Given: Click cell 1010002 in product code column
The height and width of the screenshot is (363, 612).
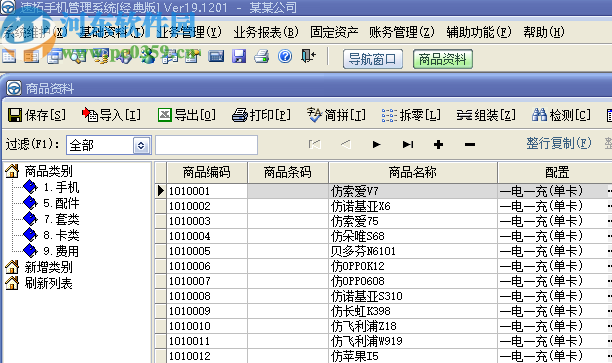Looking at the screenshot, I should (x=207, y=206).
